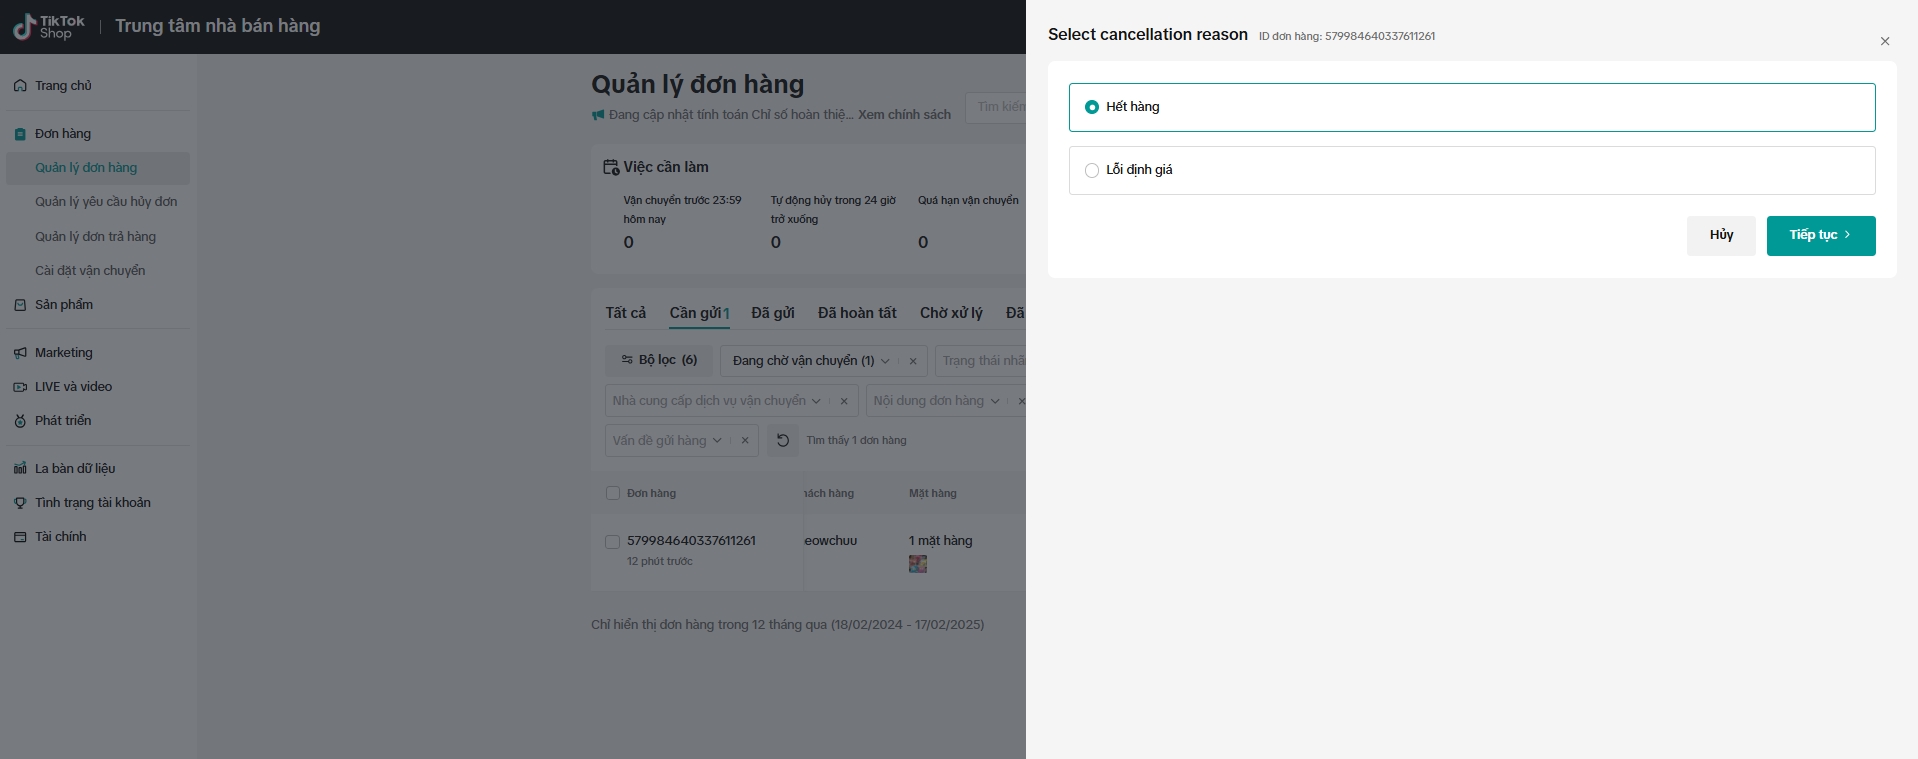Tick the checkbox for order 579984640337611261
Image resolution: width=1918 pixels, height=759 pixels.
tap(613, 542)
